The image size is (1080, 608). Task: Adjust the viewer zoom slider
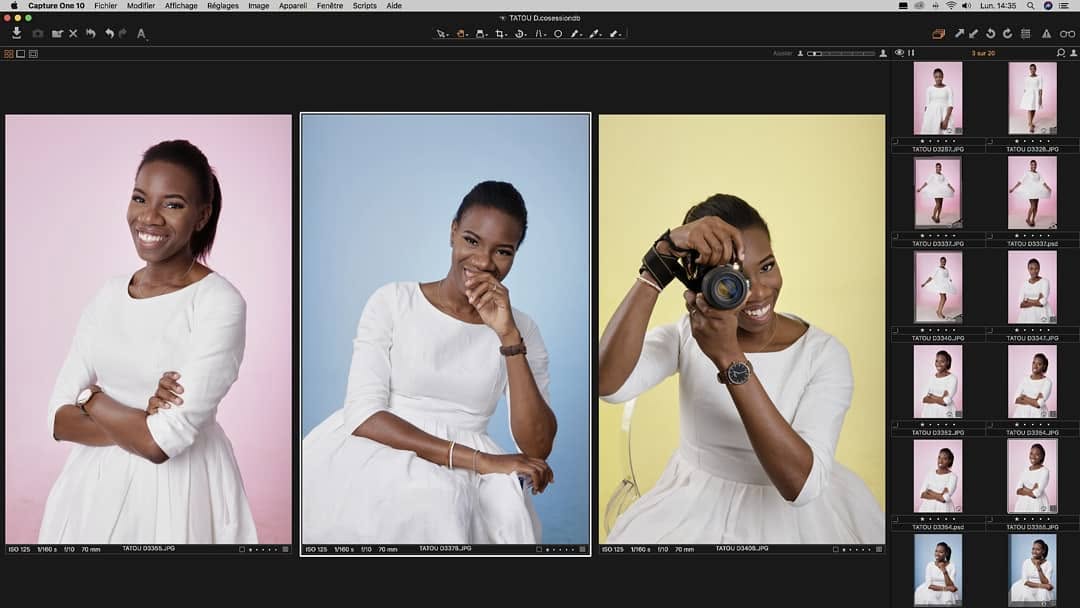pos(841,53)
